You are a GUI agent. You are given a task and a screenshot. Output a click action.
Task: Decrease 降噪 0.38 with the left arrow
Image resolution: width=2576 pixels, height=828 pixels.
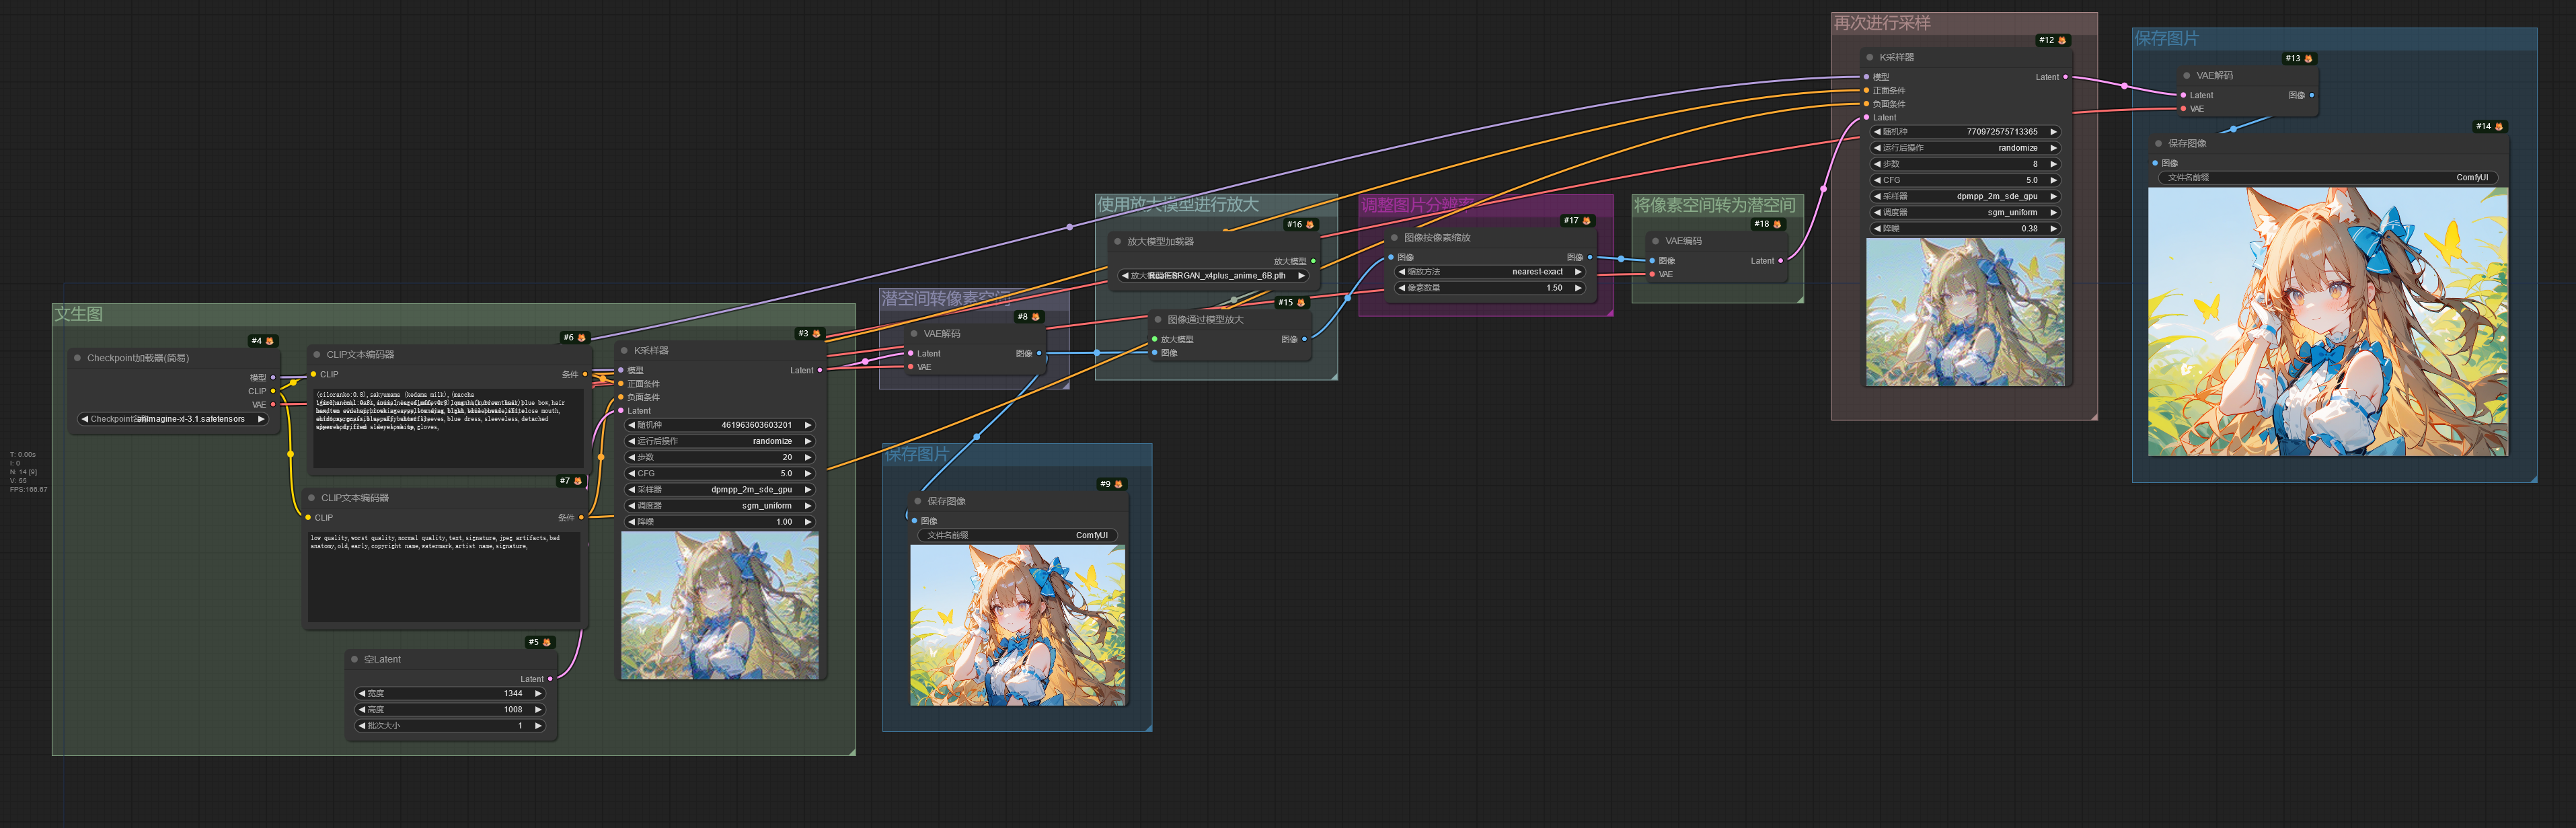coord(1877,229)
